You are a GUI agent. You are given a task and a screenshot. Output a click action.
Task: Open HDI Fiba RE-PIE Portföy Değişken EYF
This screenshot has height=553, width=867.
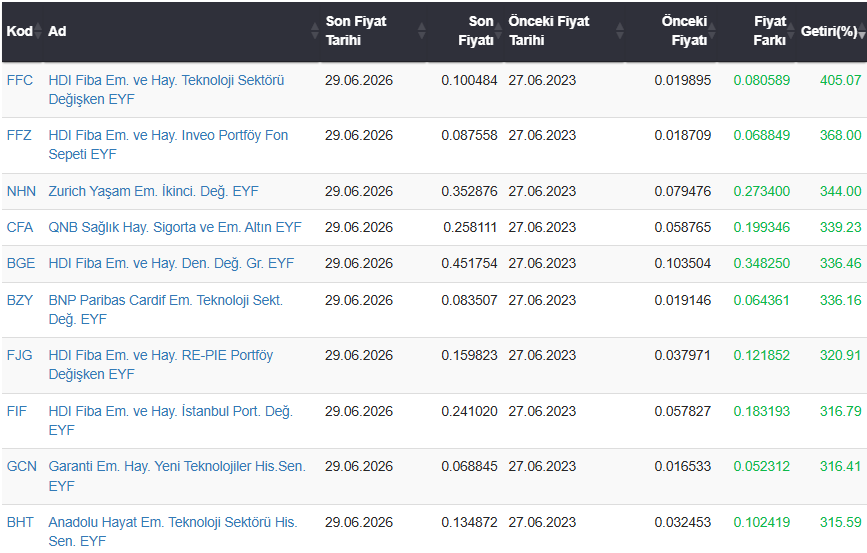pos(161,364)
